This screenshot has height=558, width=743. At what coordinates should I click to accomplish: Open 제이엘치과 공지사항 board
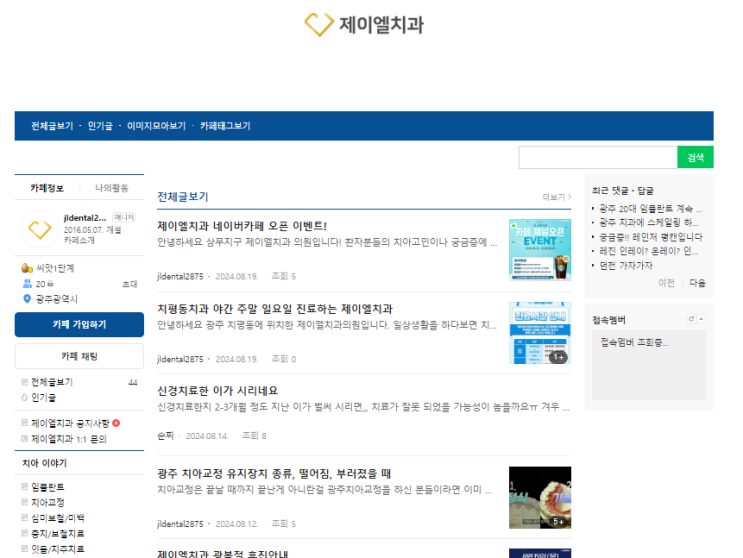[70, 423]
